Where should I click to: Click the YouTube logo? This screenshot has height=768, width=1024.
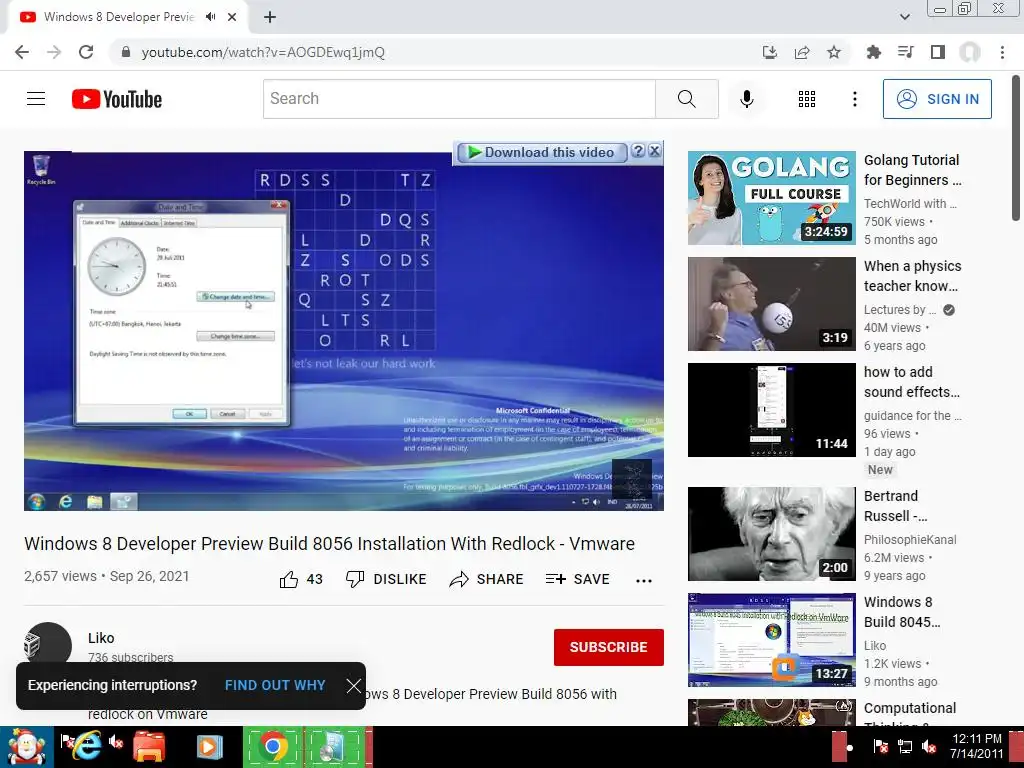117,99
